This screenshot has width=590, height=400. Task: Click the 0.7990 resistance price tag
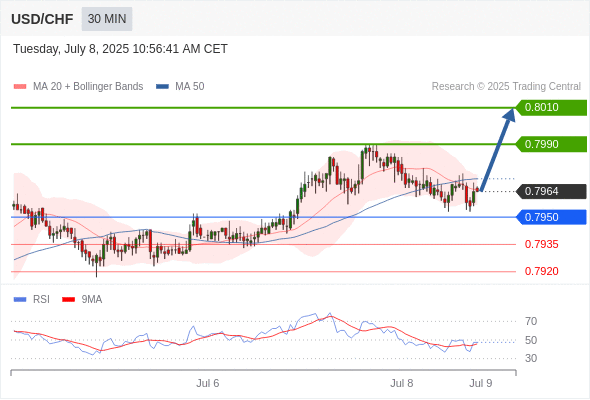[551, 144]
